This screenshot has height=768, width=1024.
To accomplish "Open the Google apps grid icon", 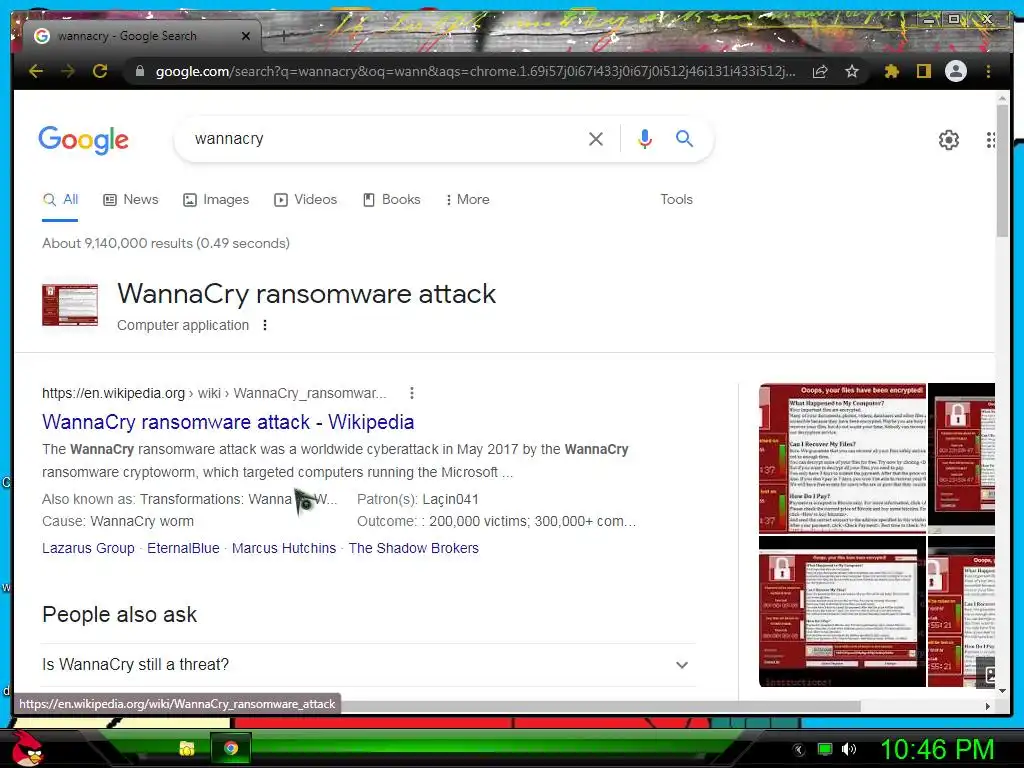I will pos(991,139).
